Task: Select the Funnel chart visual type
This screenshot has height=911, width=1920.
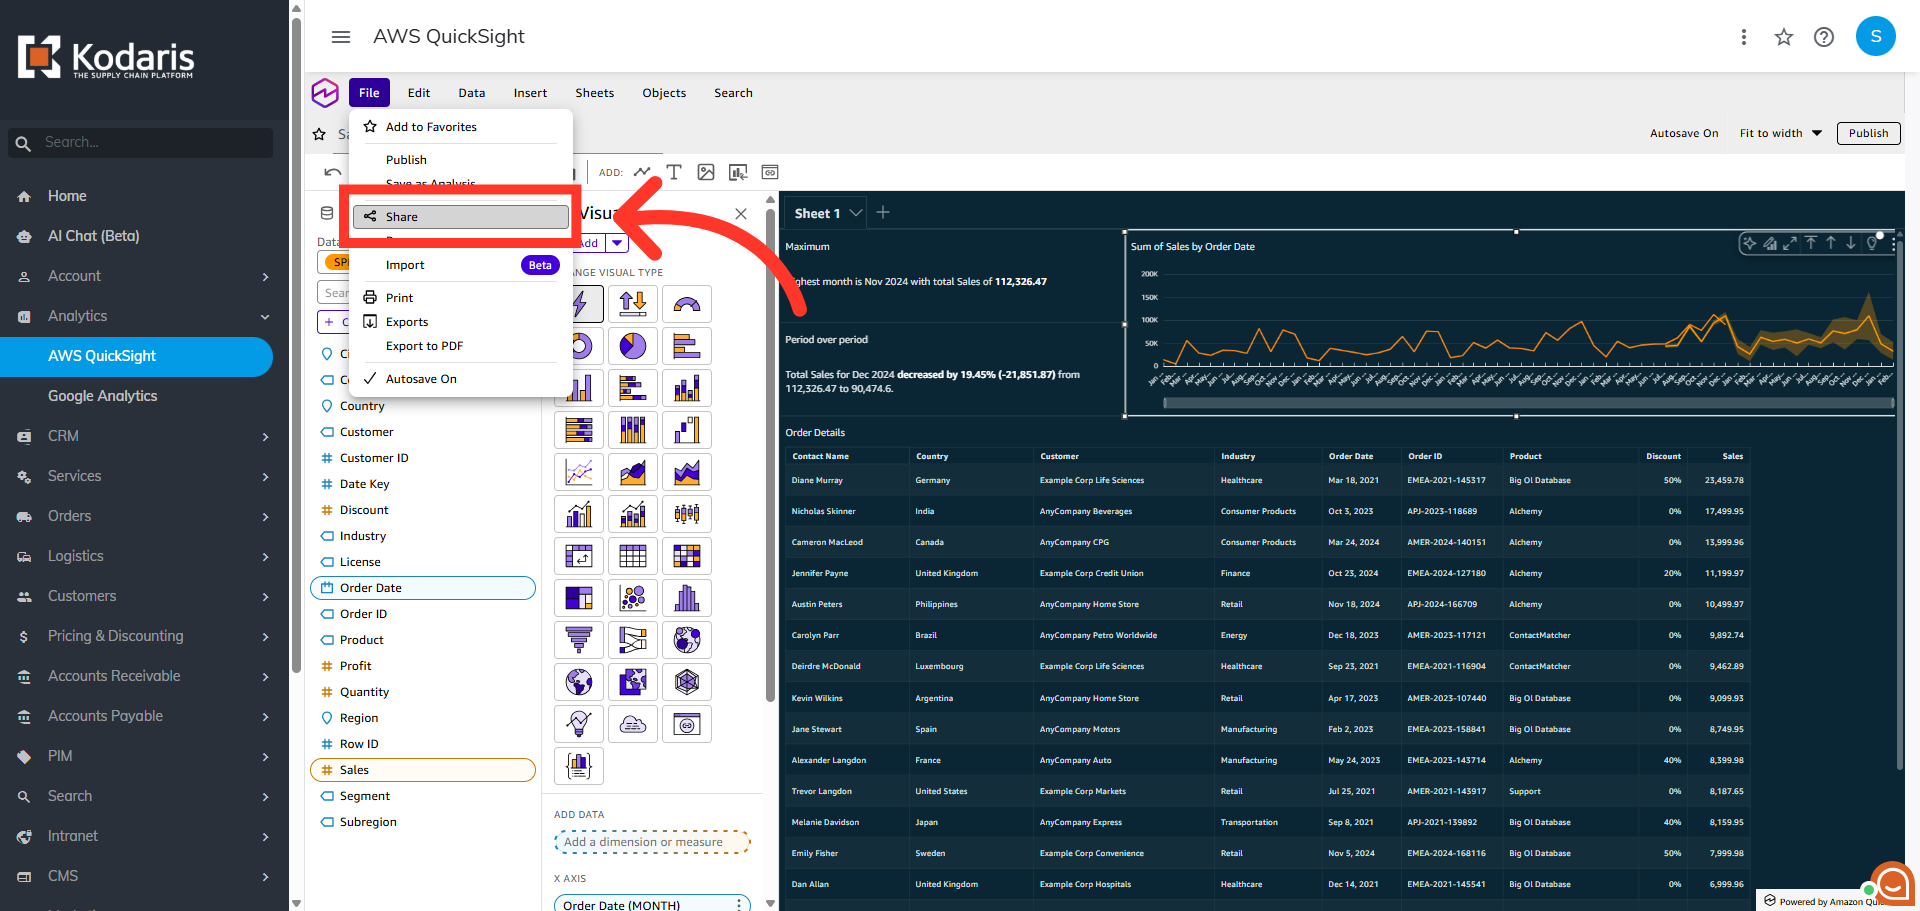Action: 579,640
